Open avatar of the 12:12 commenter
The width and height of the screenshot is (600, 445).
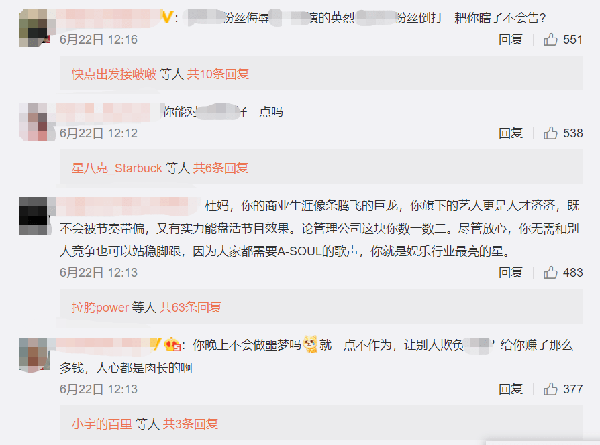click(x=34, y=122)
